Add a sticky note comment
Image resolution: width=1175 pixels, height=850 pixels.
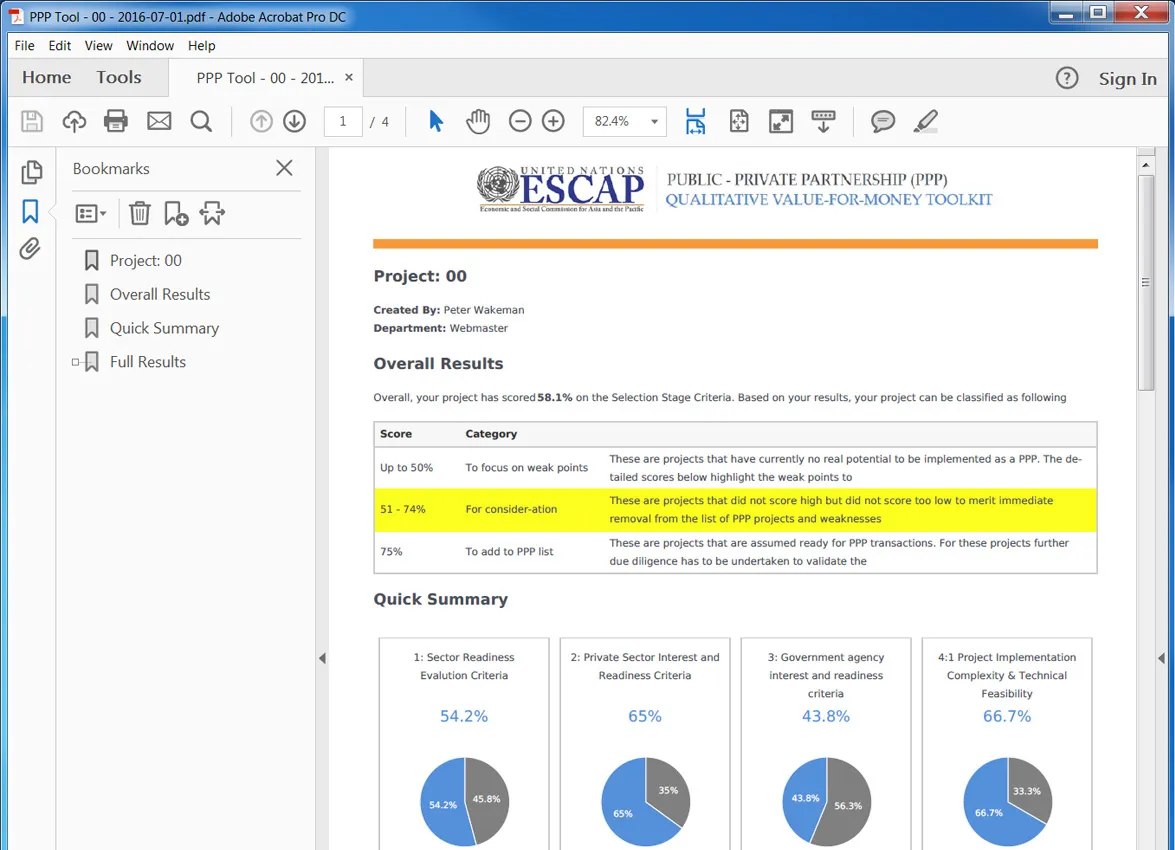coord(883,121)
